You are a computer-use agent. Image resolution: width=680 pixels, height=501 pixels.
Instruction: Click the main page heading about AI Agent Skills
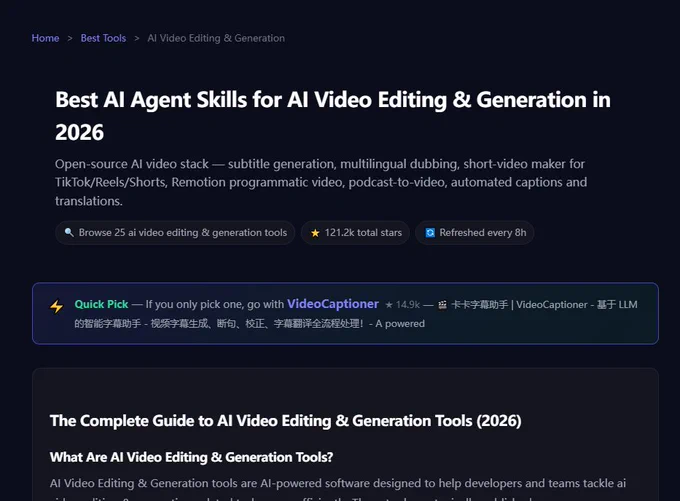pyautogui.click(x=333, y=116)
